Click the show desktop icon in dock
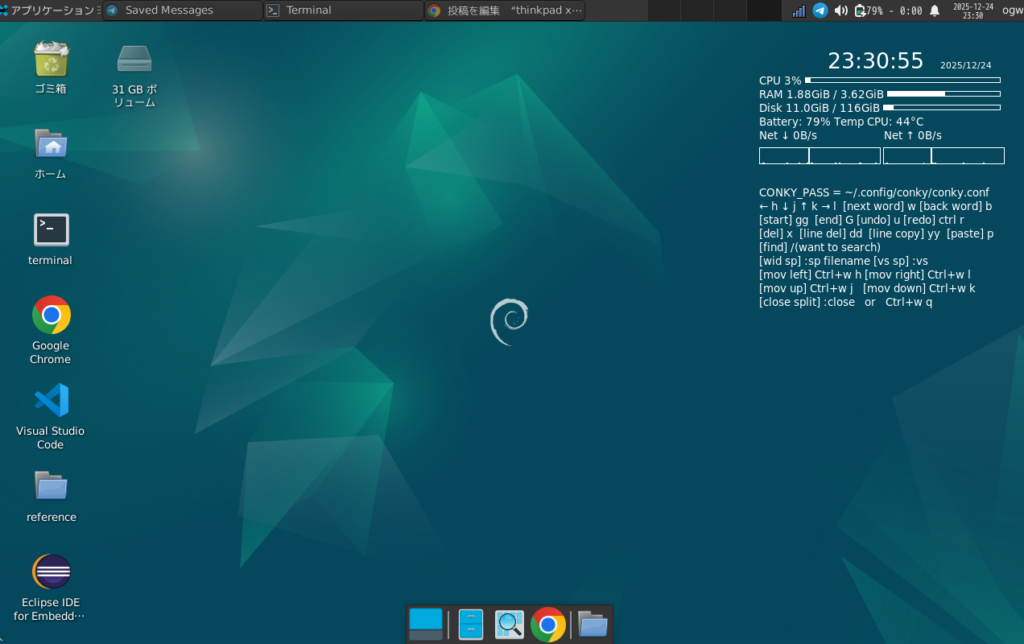 tap(426, 624)
